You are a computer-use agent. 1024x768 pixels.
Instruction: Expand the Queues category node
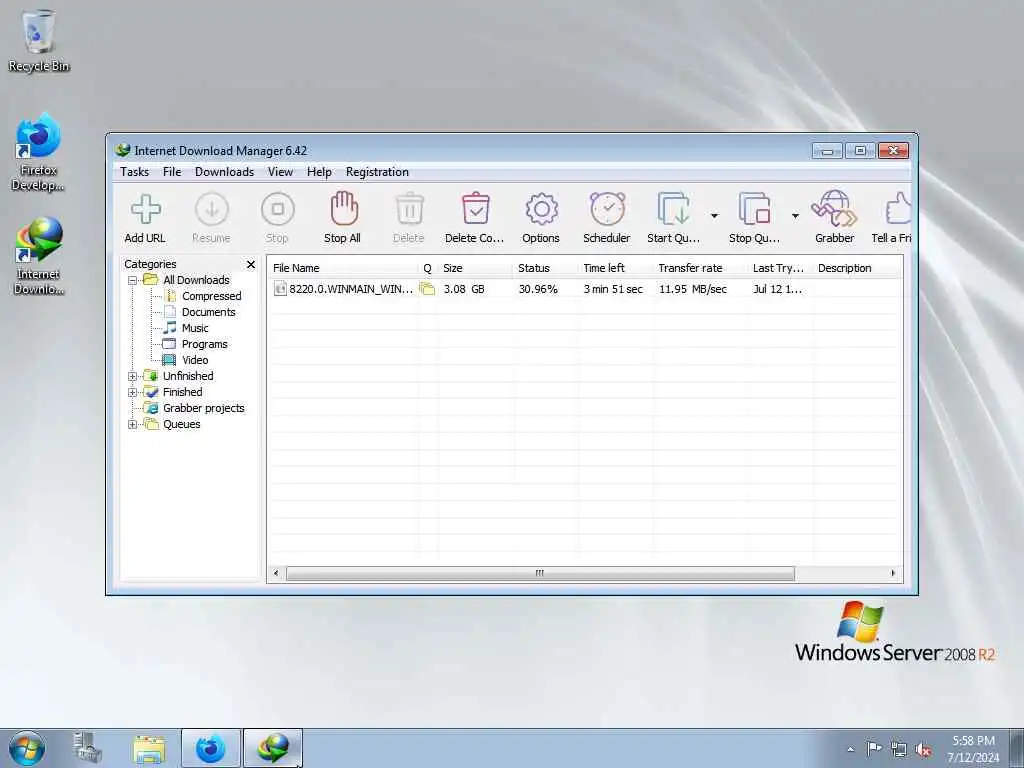pyautogui.click(x=133, y=424)
